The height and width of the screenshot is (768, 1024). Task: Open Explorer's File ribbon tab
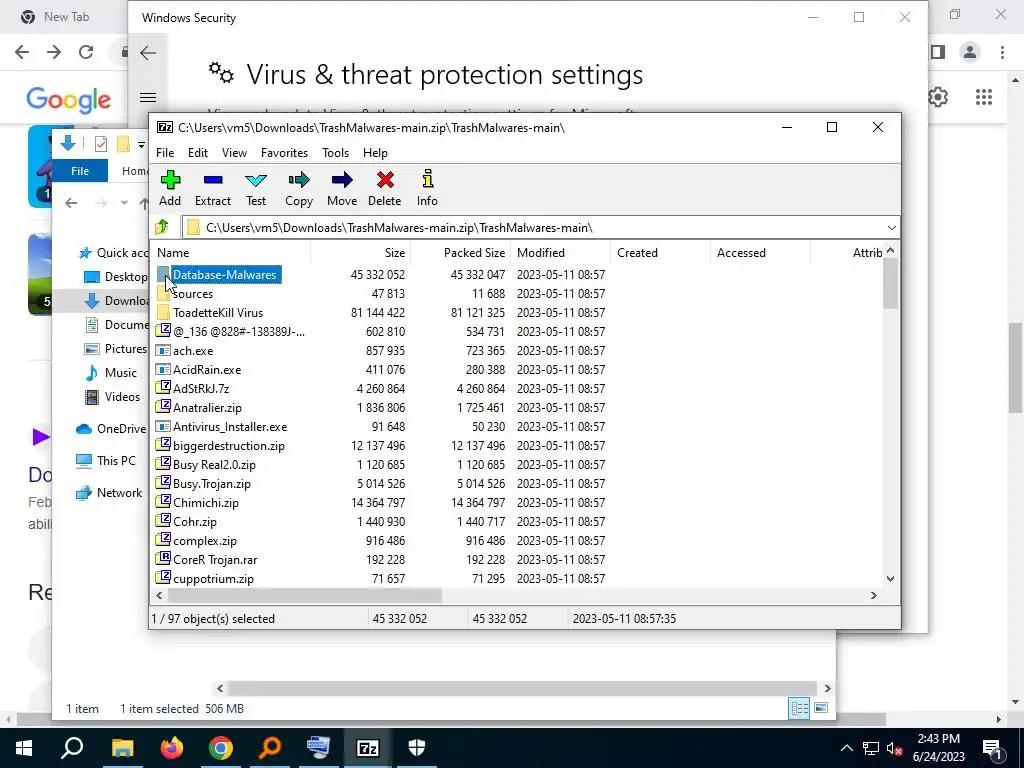[80, 171]
